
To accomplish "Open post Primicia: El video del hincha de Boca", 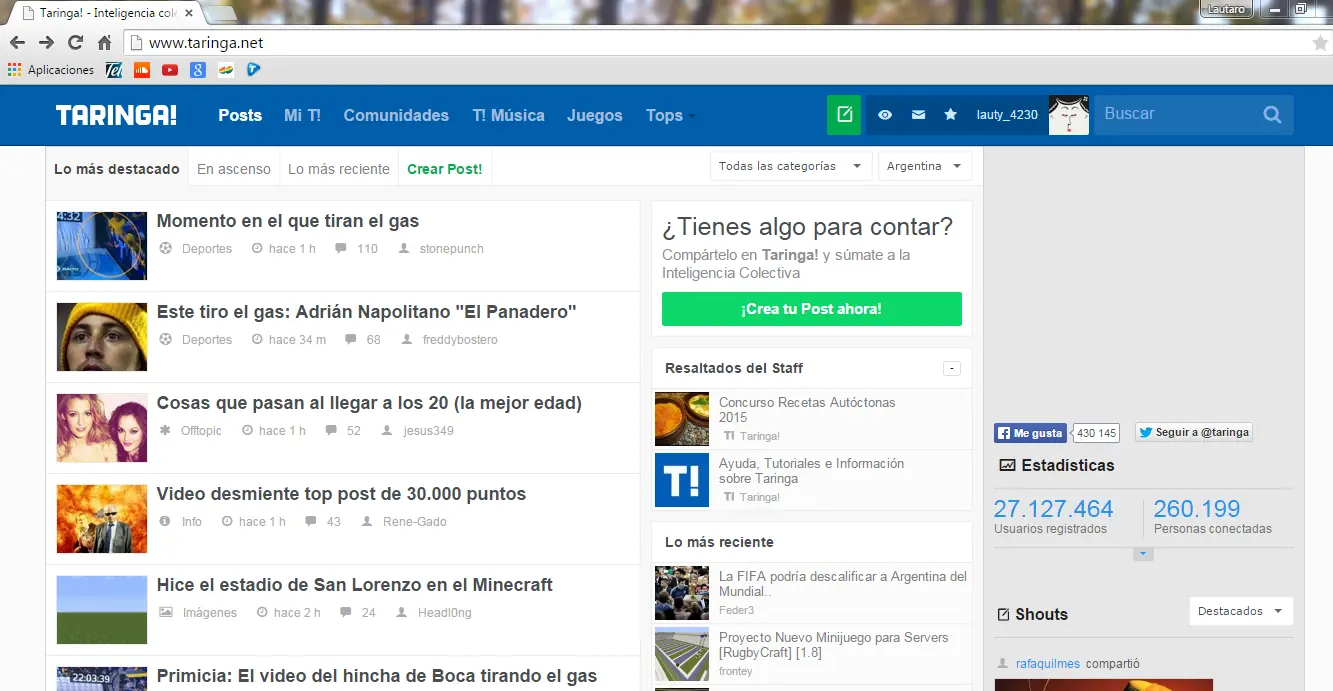I will coord(377,676).
